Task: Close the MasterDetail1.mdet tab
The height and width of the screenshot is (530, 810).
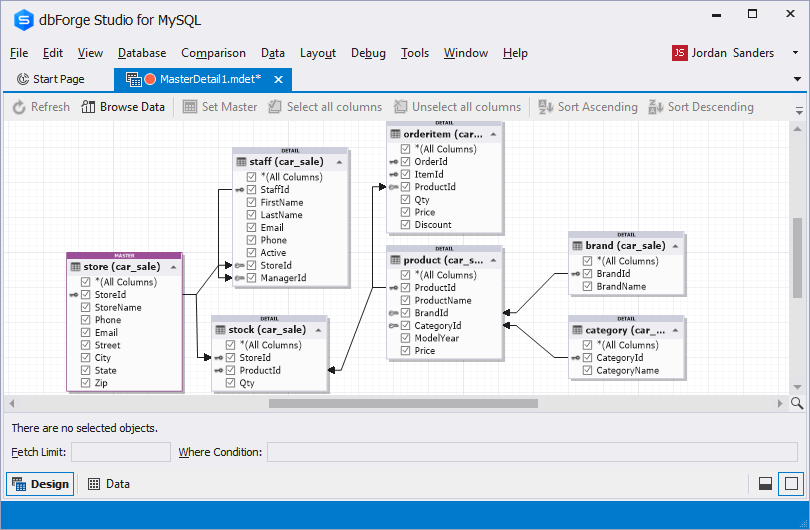Action: pos(278,79)
